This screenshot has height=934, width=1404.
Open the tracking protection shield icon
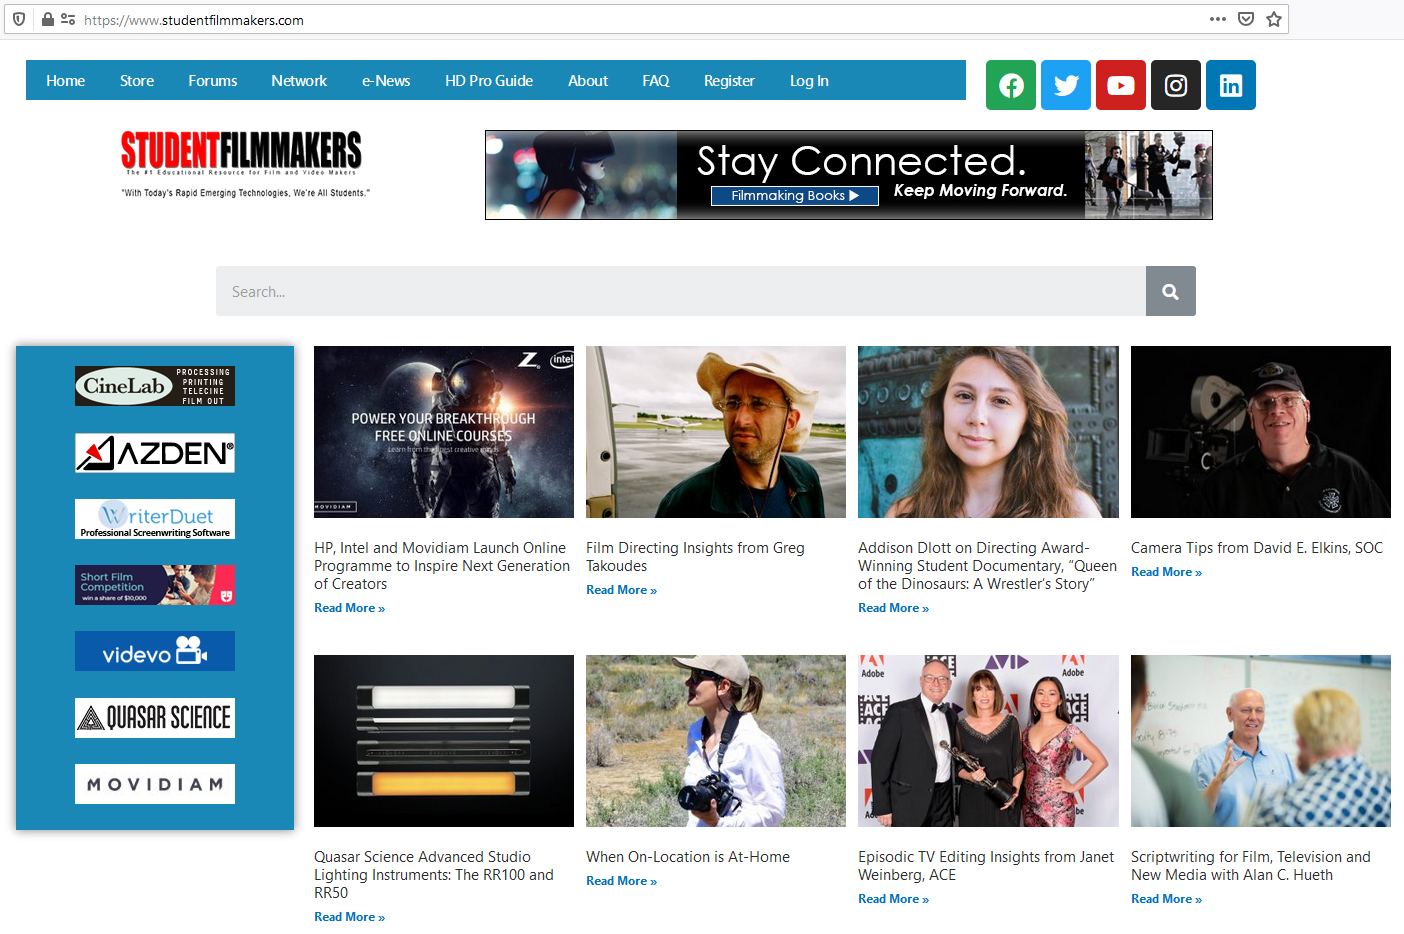[x=19, y=19]
